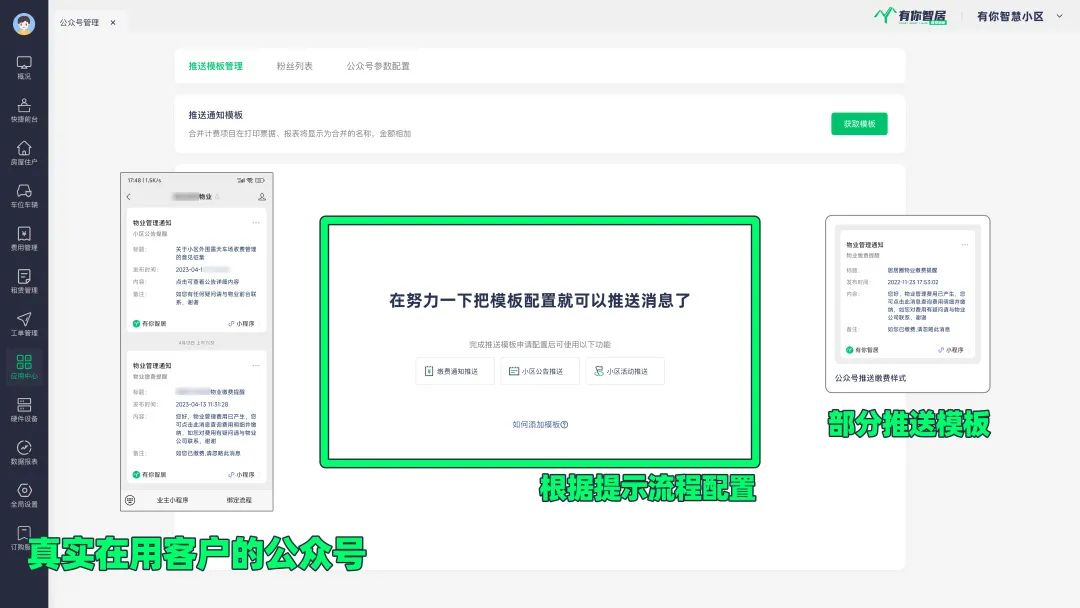Select 应用中心 sidebar icon
Viewport: 1080px width, 608px height.
tap(24, 367)
